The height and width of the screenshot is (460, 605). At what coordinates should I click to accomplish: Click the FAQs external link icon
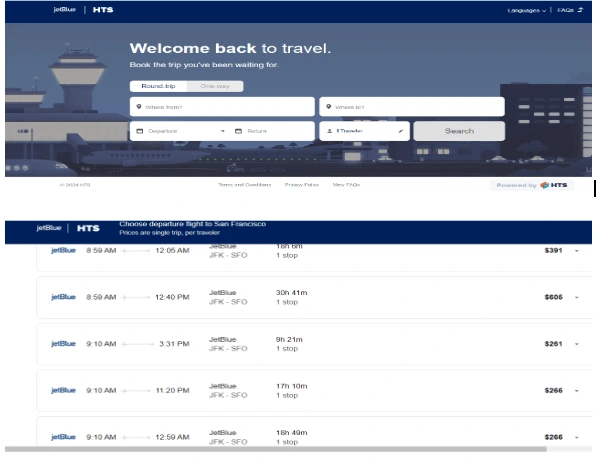pyautogui.click(x=580, y=10)
